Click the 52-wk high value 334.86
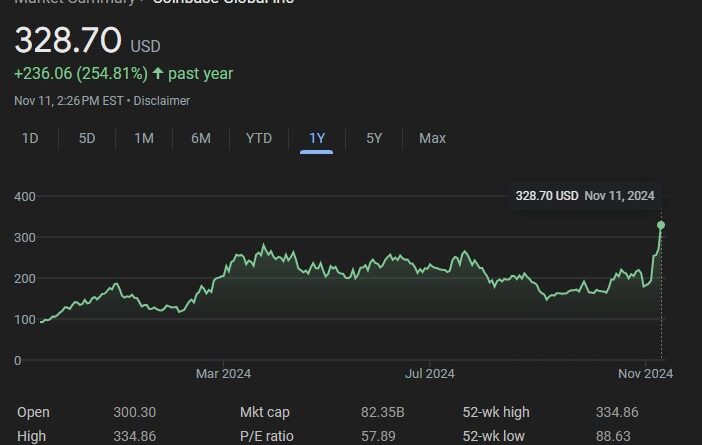This screenshot has height=445, width=702. pyautogui.click(x=617, y=412)
